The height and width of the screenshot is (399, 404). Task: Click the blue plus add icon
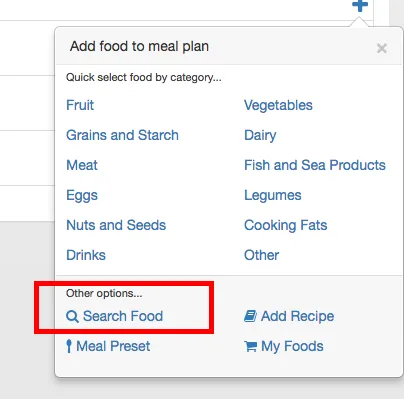(360, 5)
